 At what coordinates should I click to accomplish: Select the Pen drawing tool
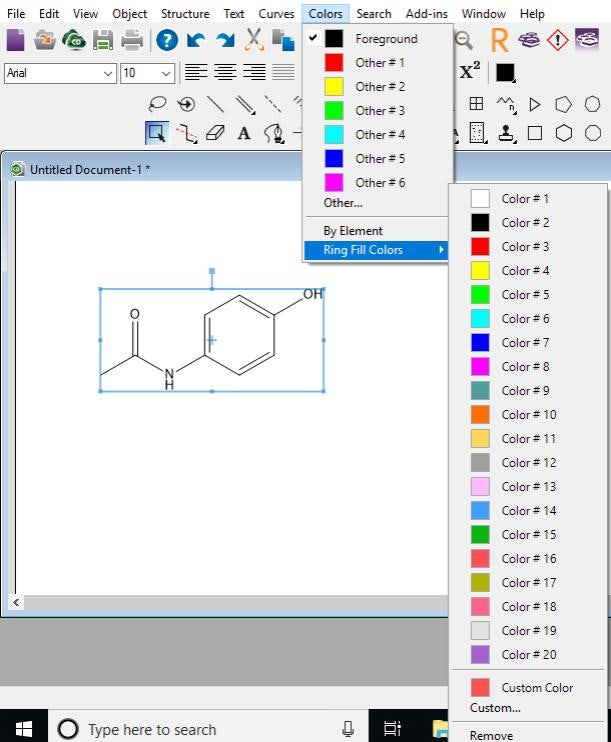(275, 133)
